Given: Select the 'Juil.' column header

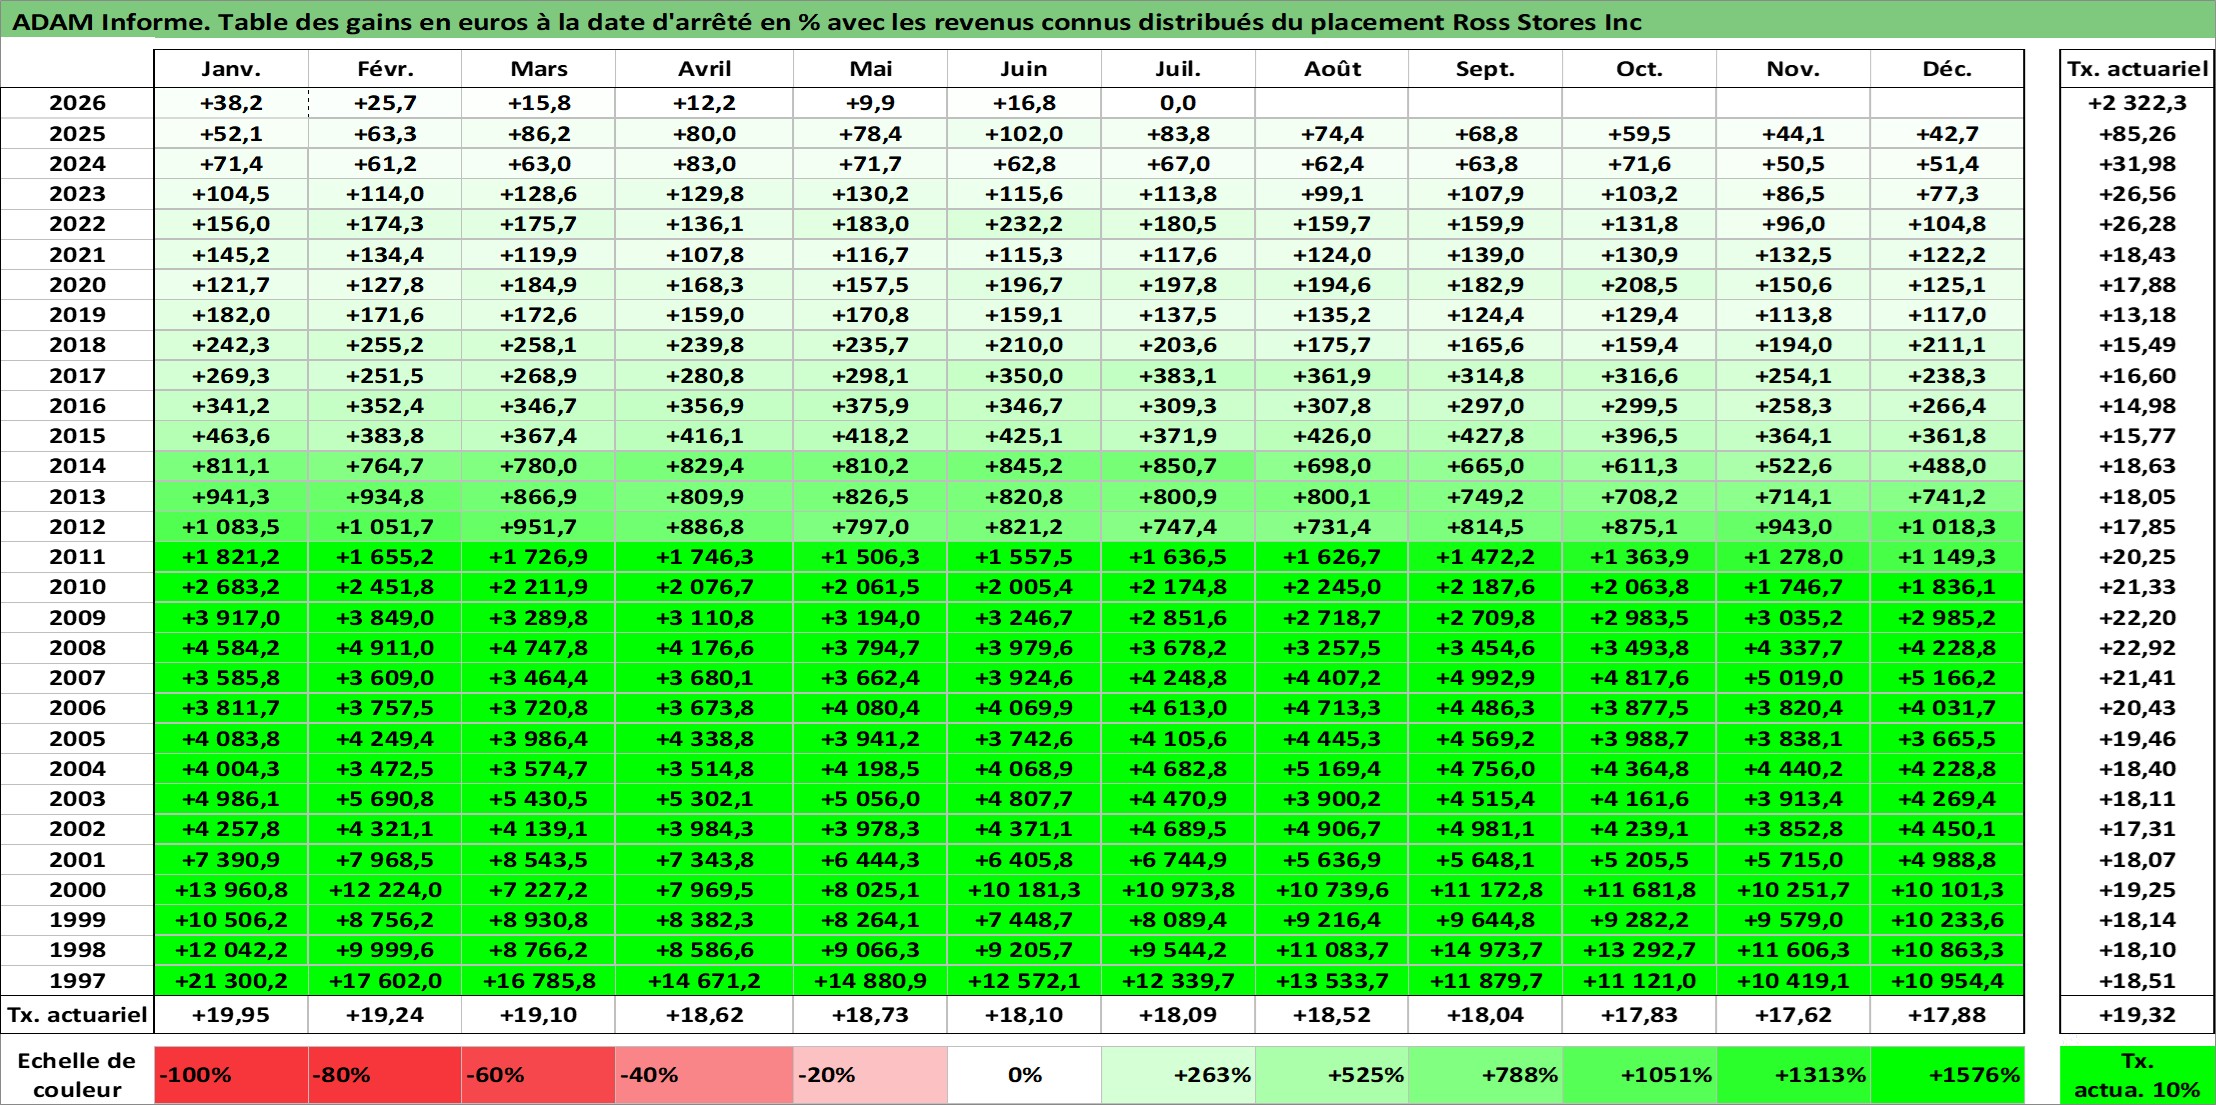Looking at the screenshot, I should [1178, 69].
